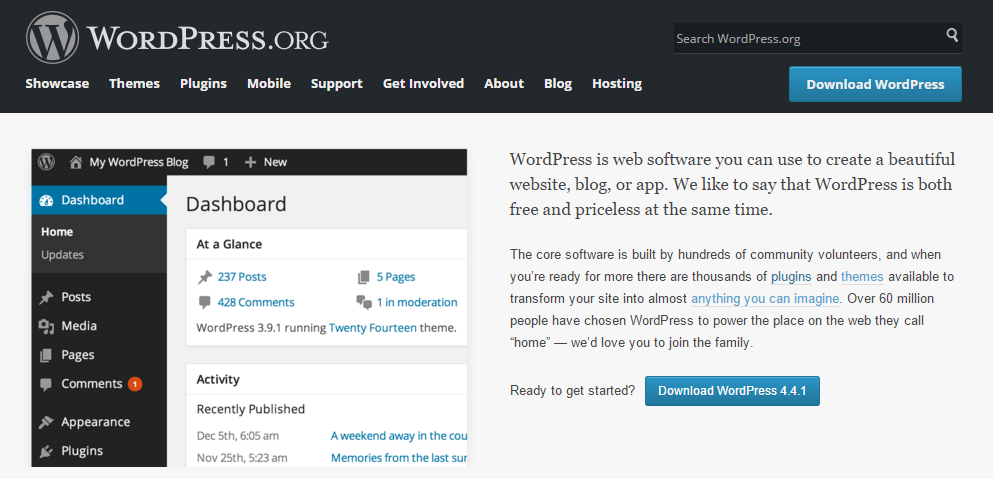The image size is (993, 479).
Task: Click the WordPress.org wordmark text
Action: pyautogui.click(x=207, y=38)
